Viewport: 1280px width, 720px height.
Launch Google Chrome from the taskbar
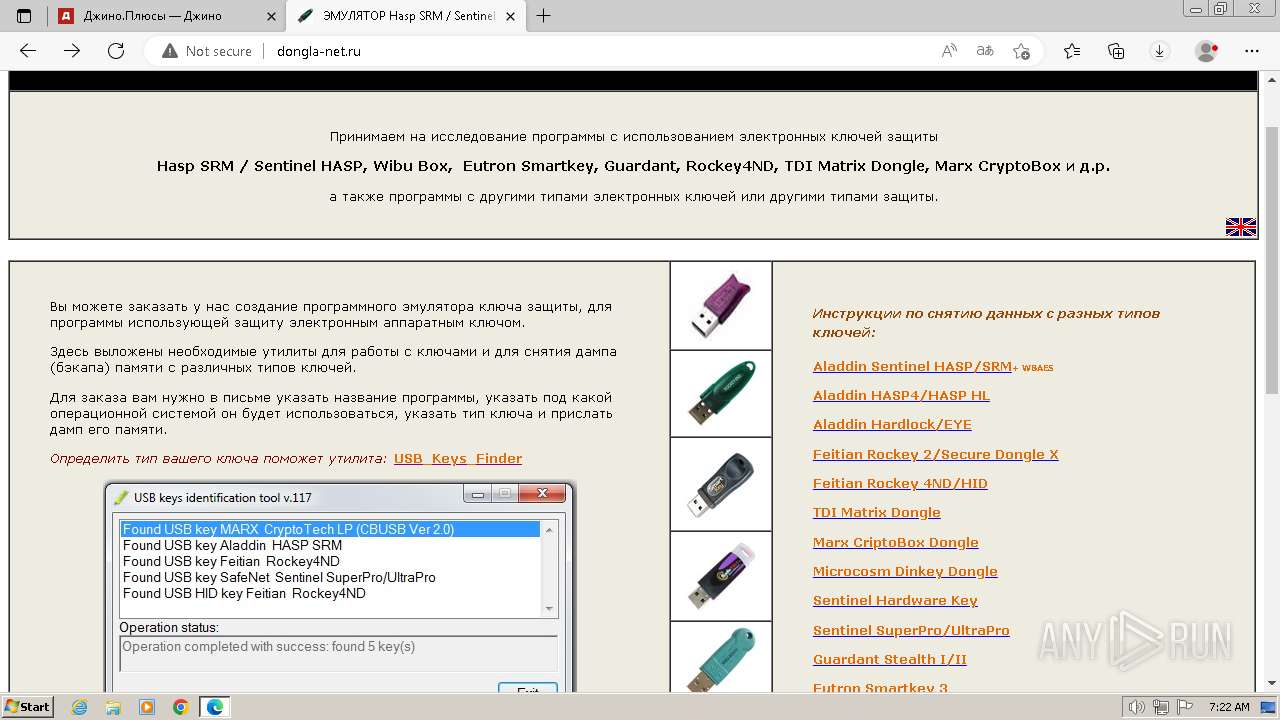tap(181, 707)
